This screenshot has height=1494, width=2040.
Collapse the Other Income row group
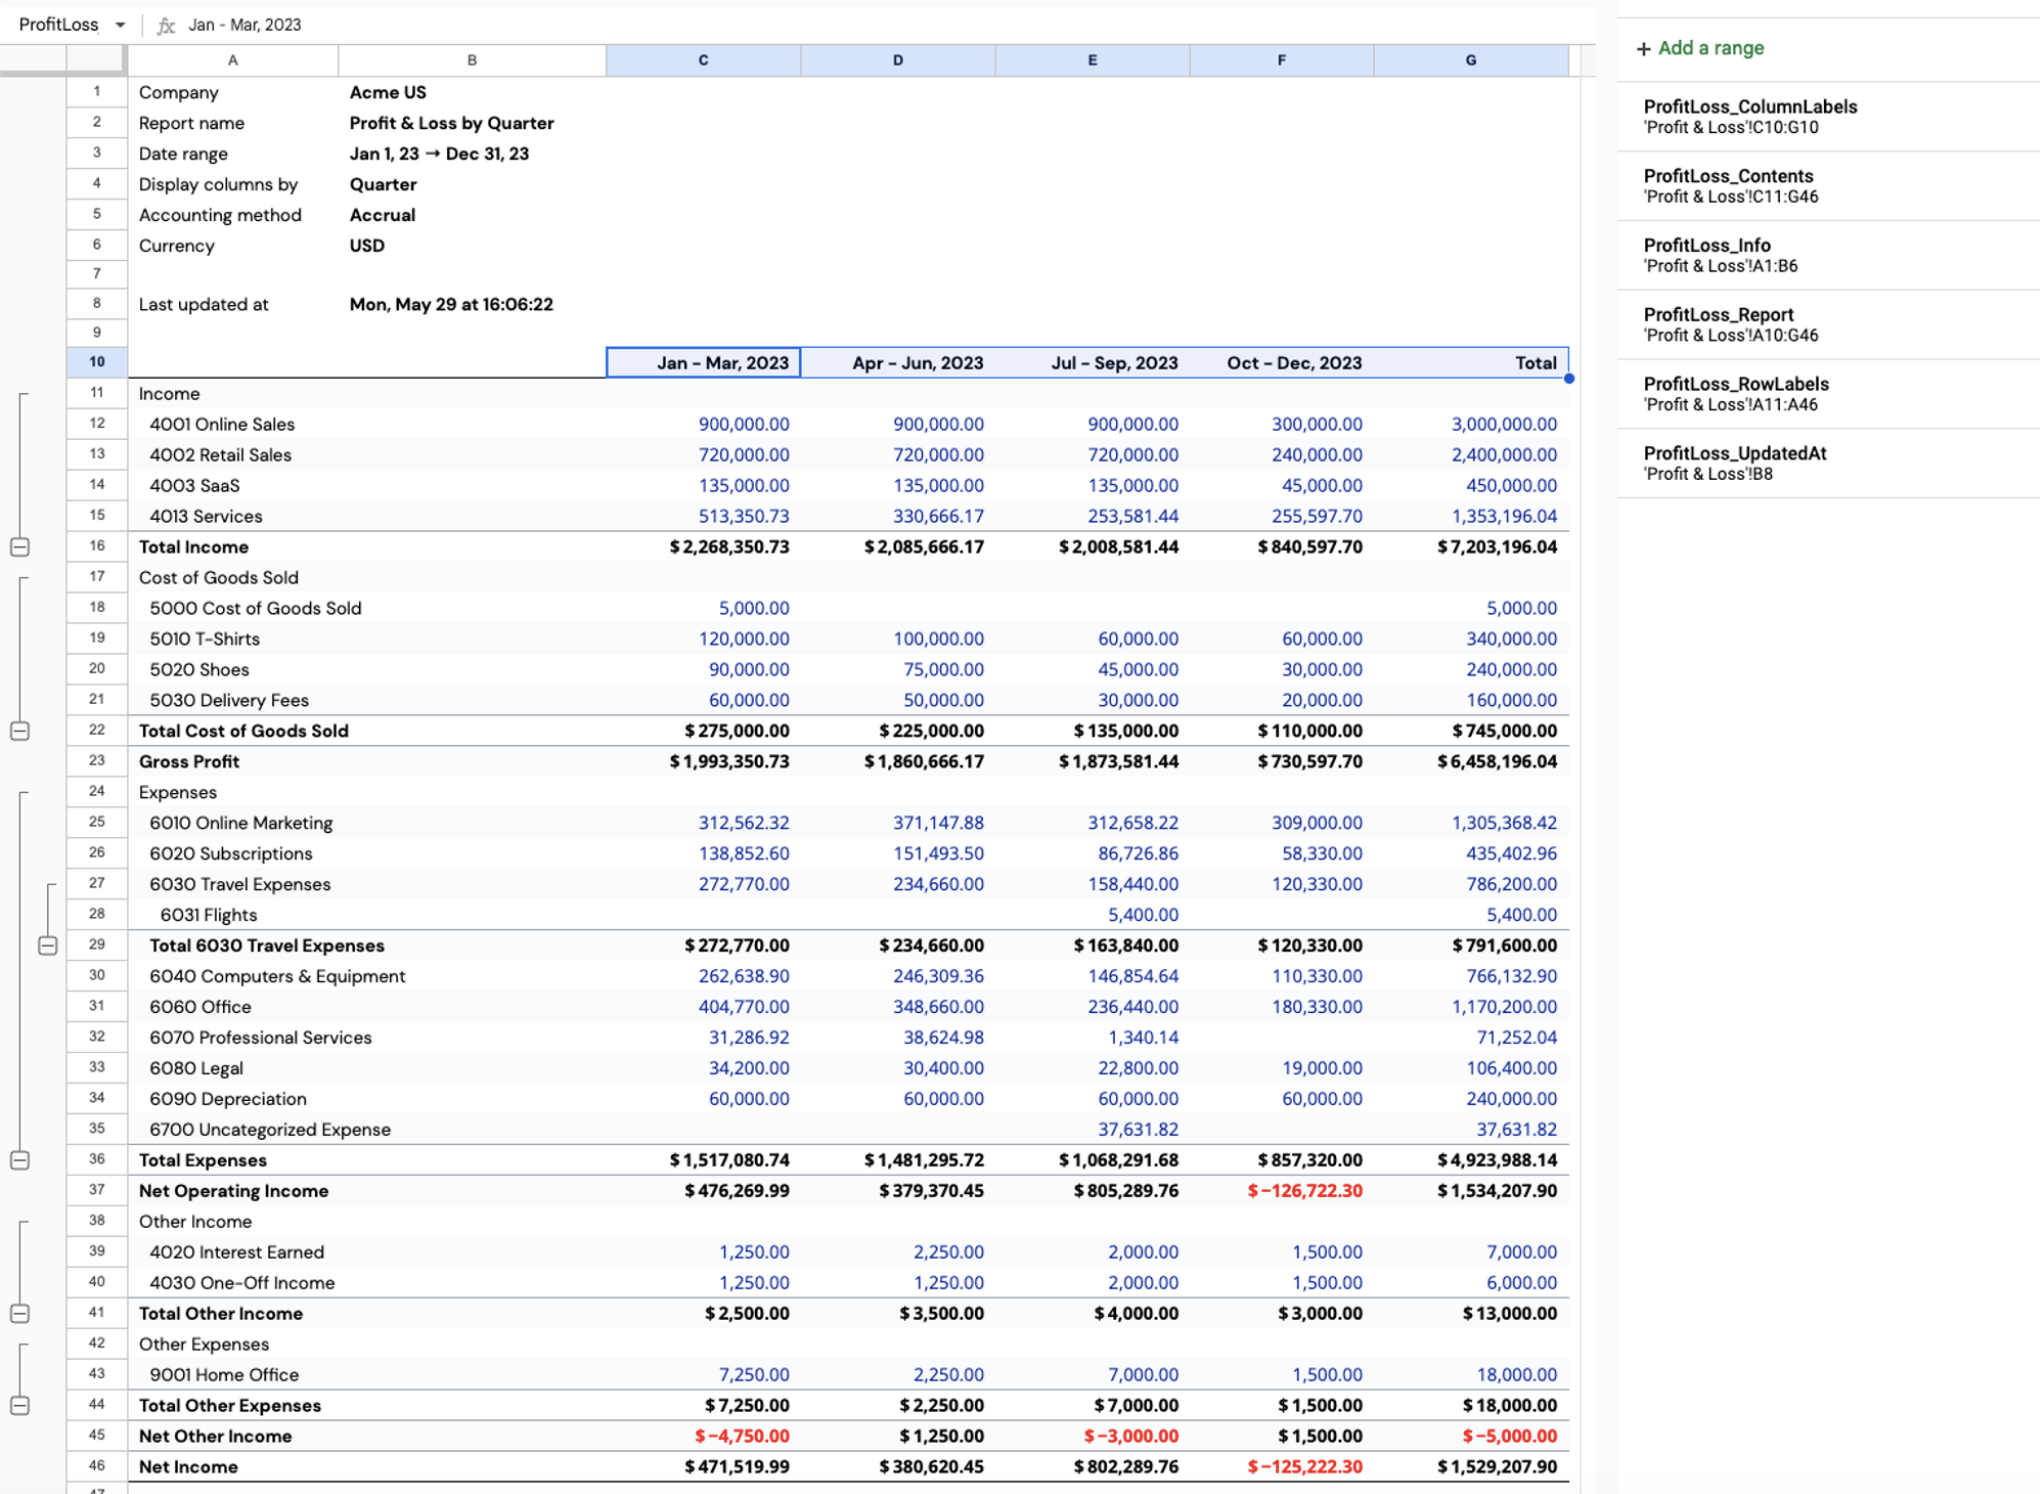[19, 1313]
